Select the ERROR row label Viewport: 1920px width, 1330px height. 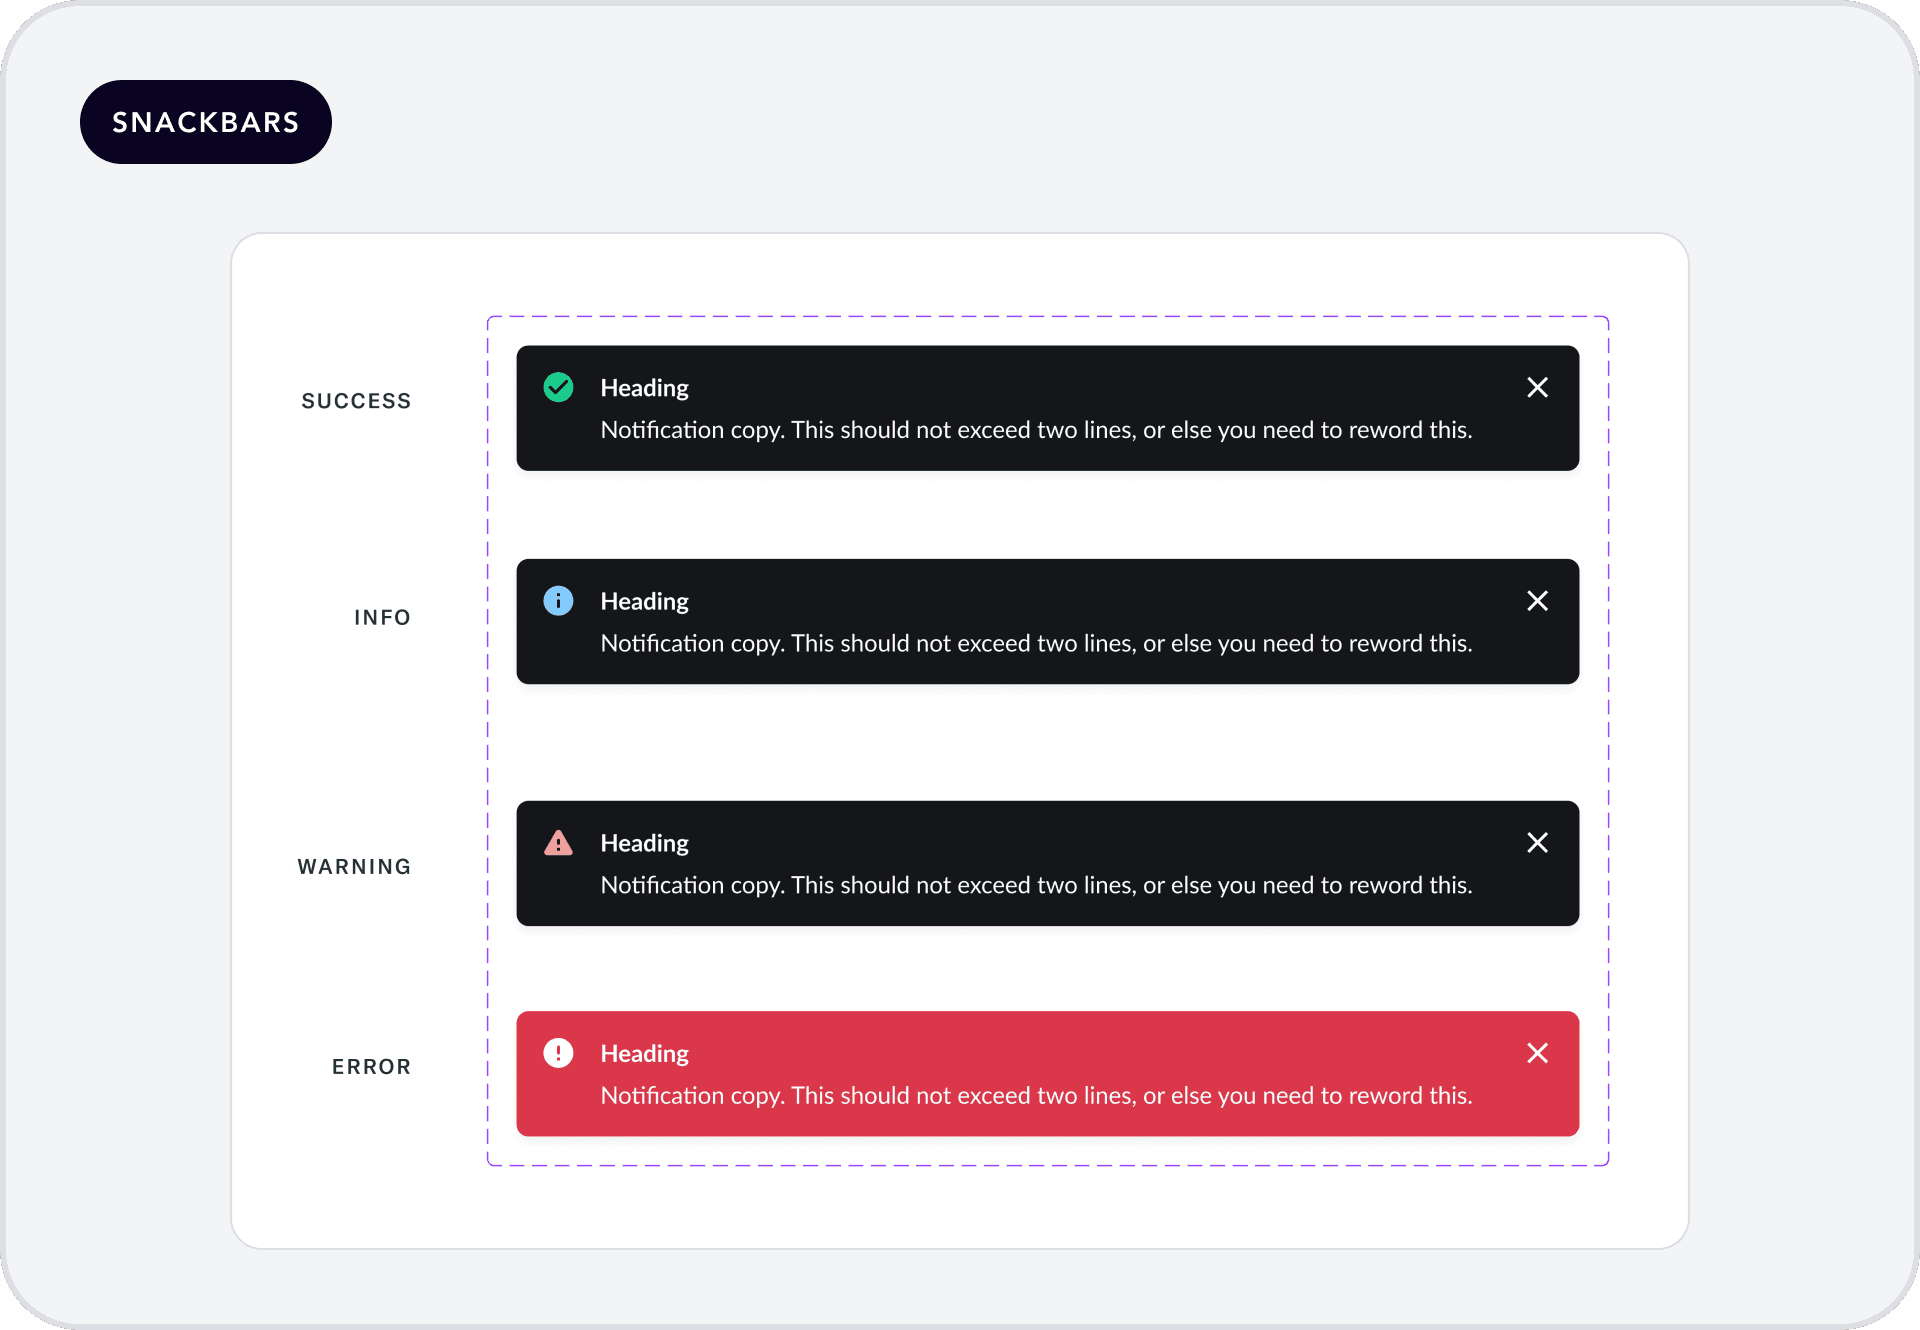click(371, 1067)
